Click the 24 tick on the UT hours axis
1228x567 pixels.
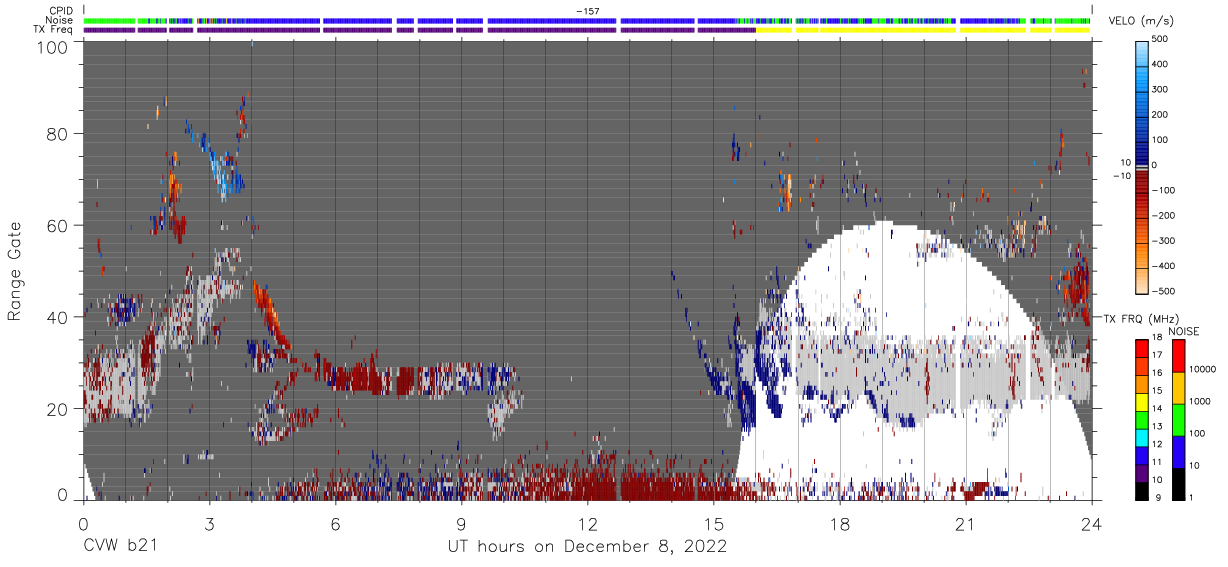[x=1091, y=523]
